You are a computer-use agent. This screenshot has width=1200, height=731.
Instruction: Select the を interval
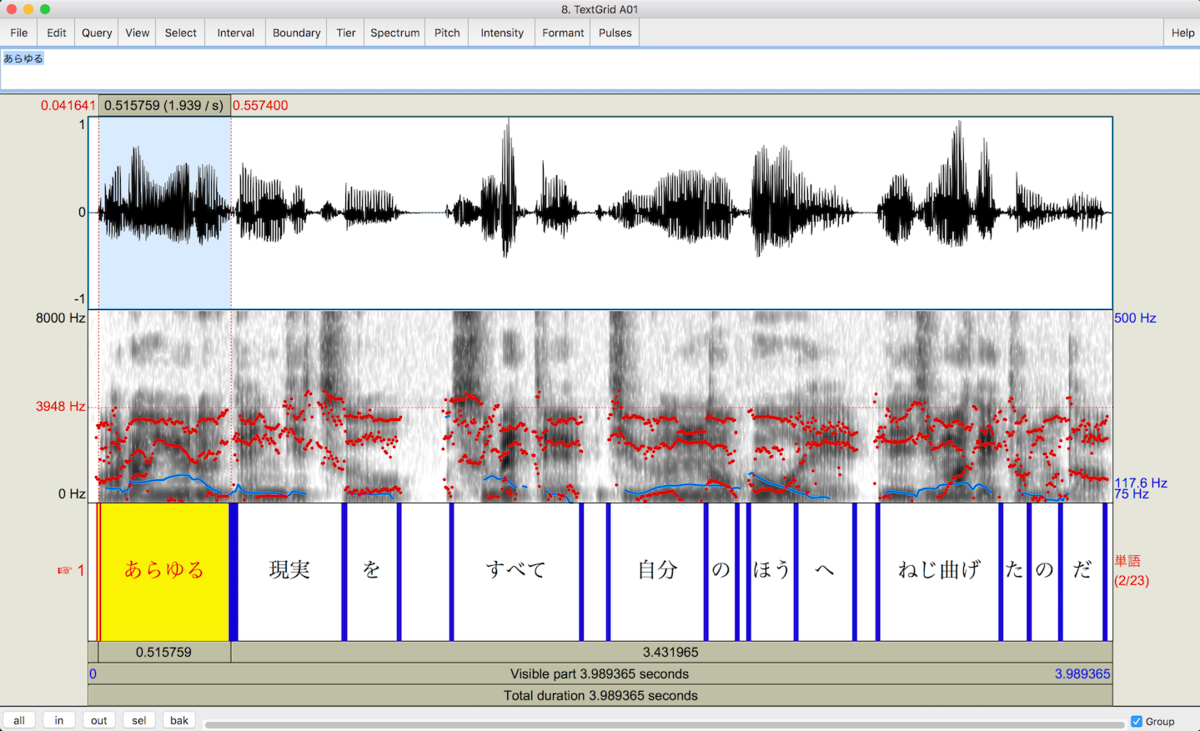click(x=372, y=571)
